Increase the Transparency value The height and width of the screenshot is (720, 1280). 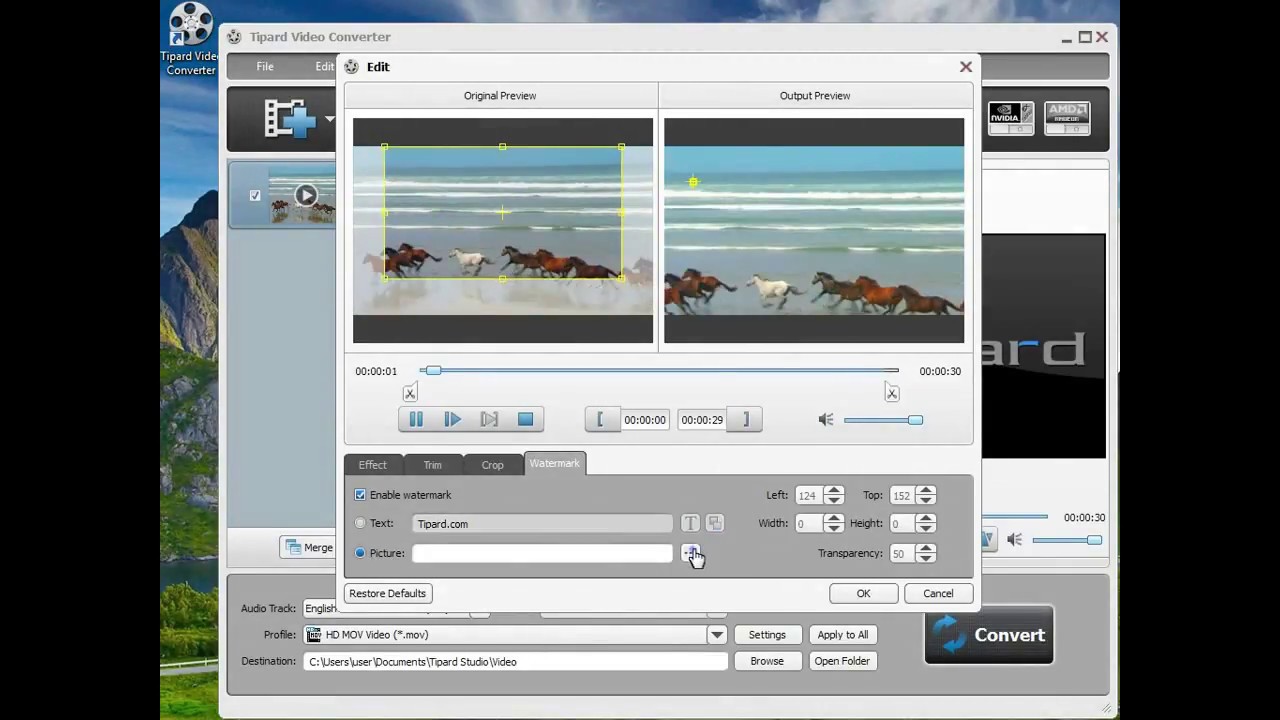[926, 549]
